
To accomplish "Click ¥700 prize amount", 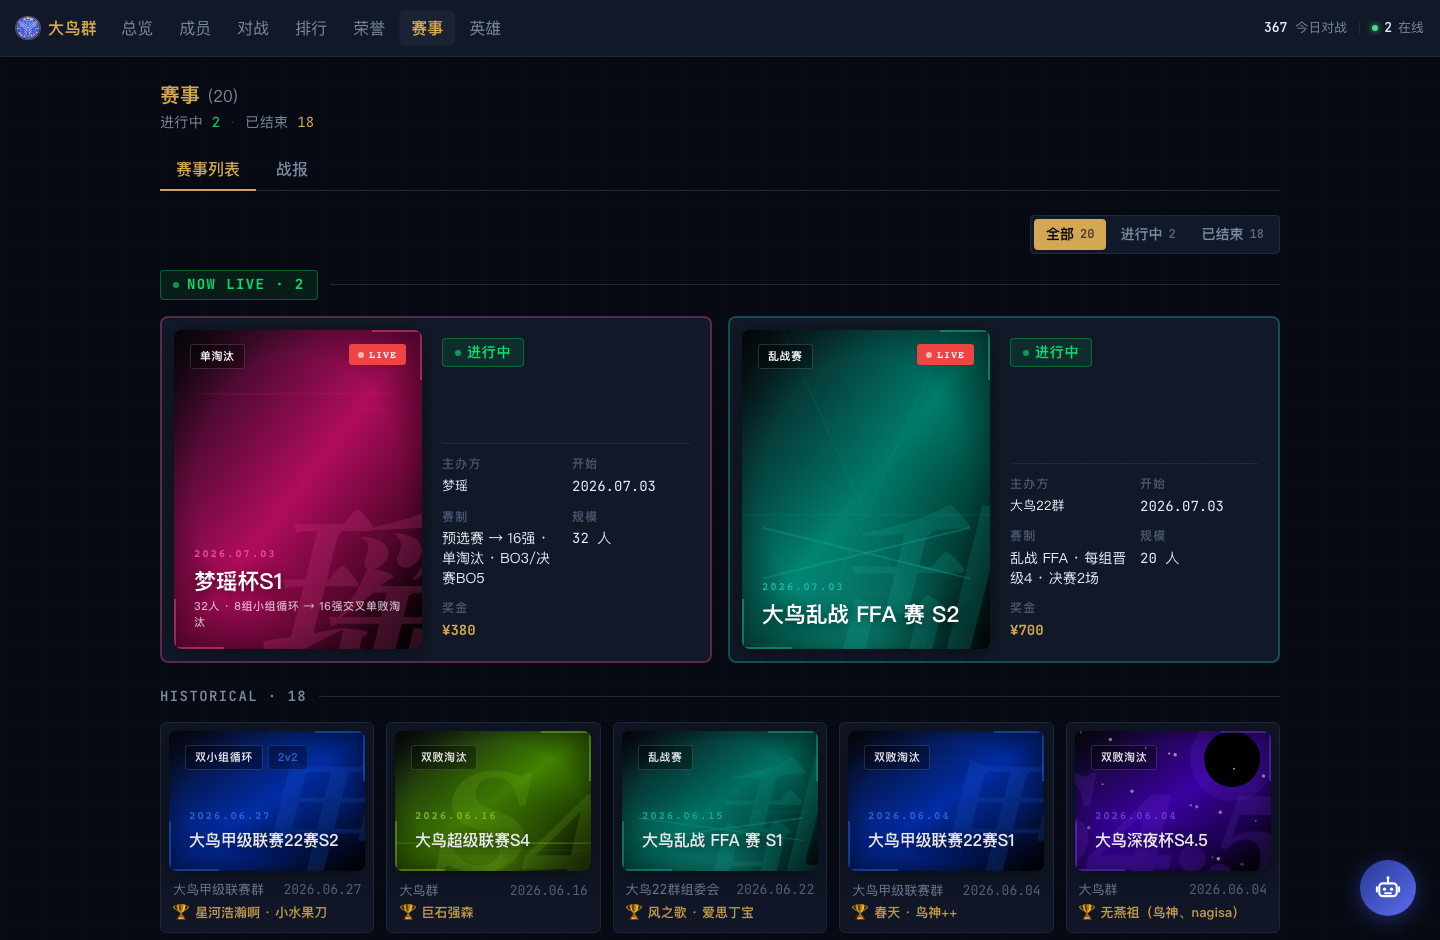I will [x=1027, y=630].
